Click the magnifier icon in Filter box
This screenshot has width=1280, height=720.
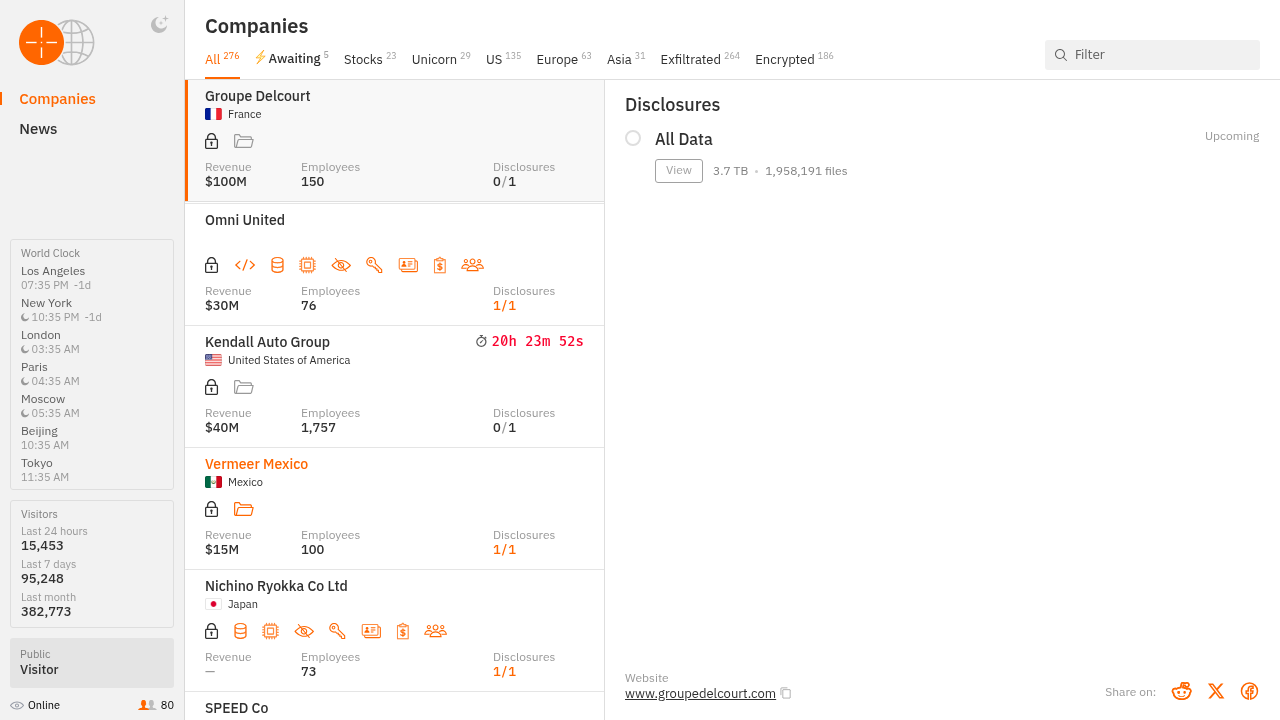click(1061, 55)
